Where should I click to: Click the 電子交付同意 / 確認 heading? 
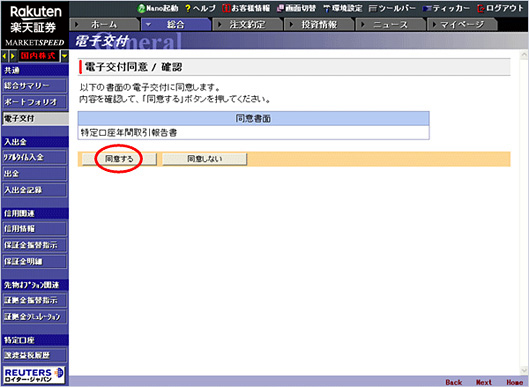click(133, 67)
